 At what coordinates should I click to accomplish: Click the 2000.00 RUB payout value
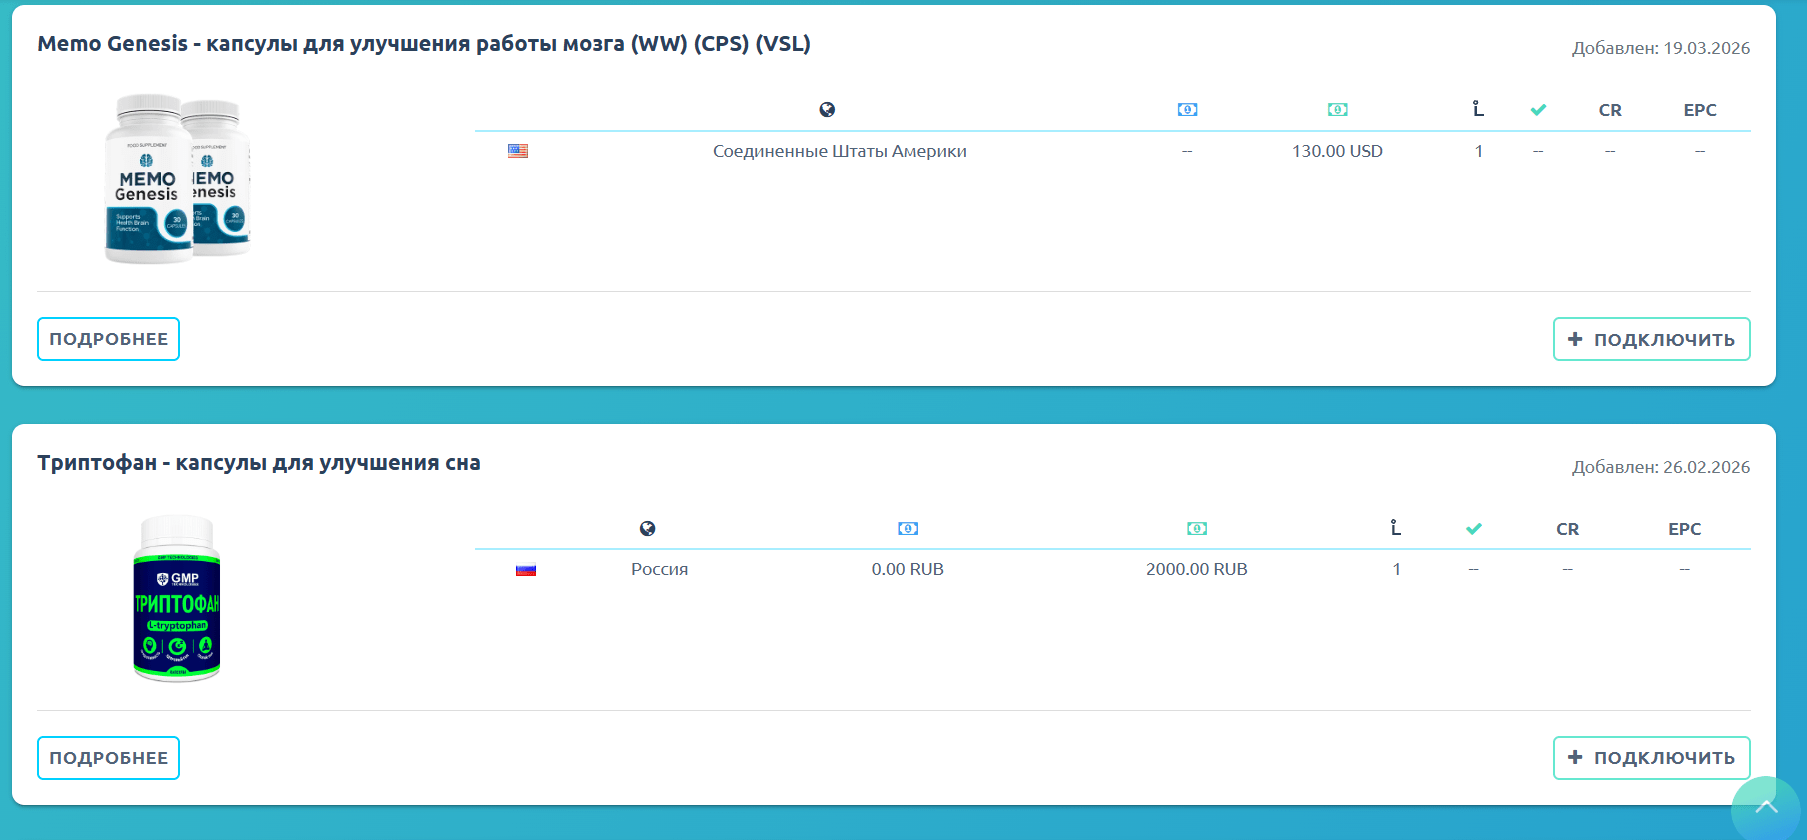tap(1197, 569)
